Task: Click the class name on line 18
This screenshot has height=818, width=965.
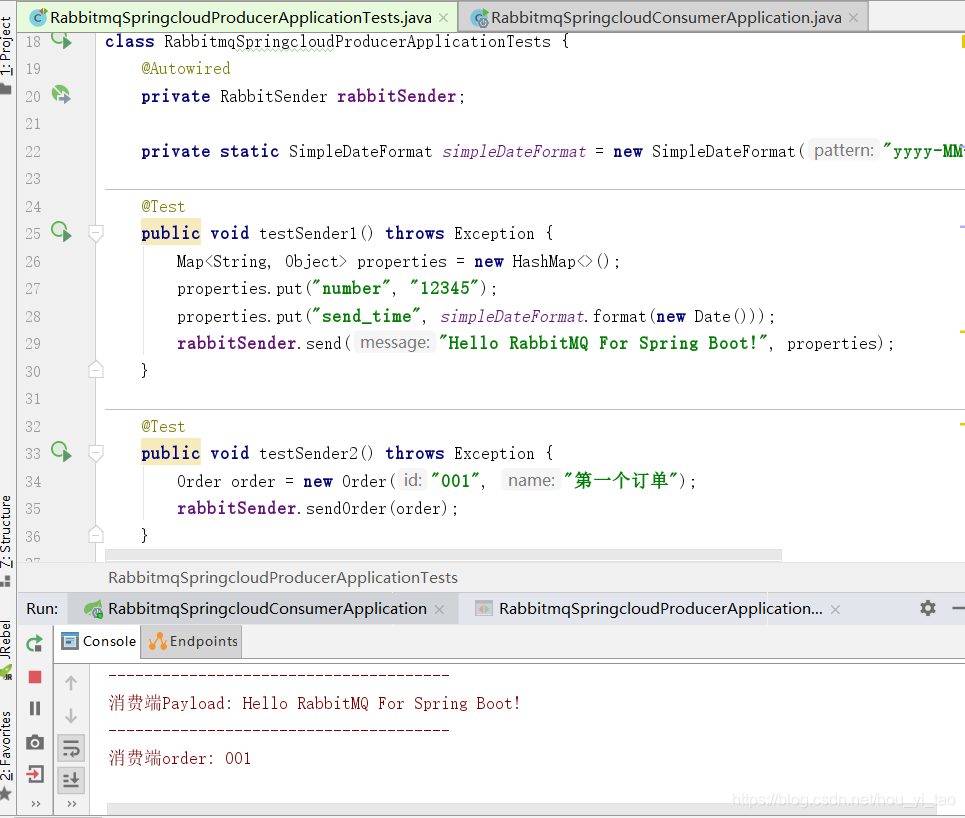Action: point(357,42)
